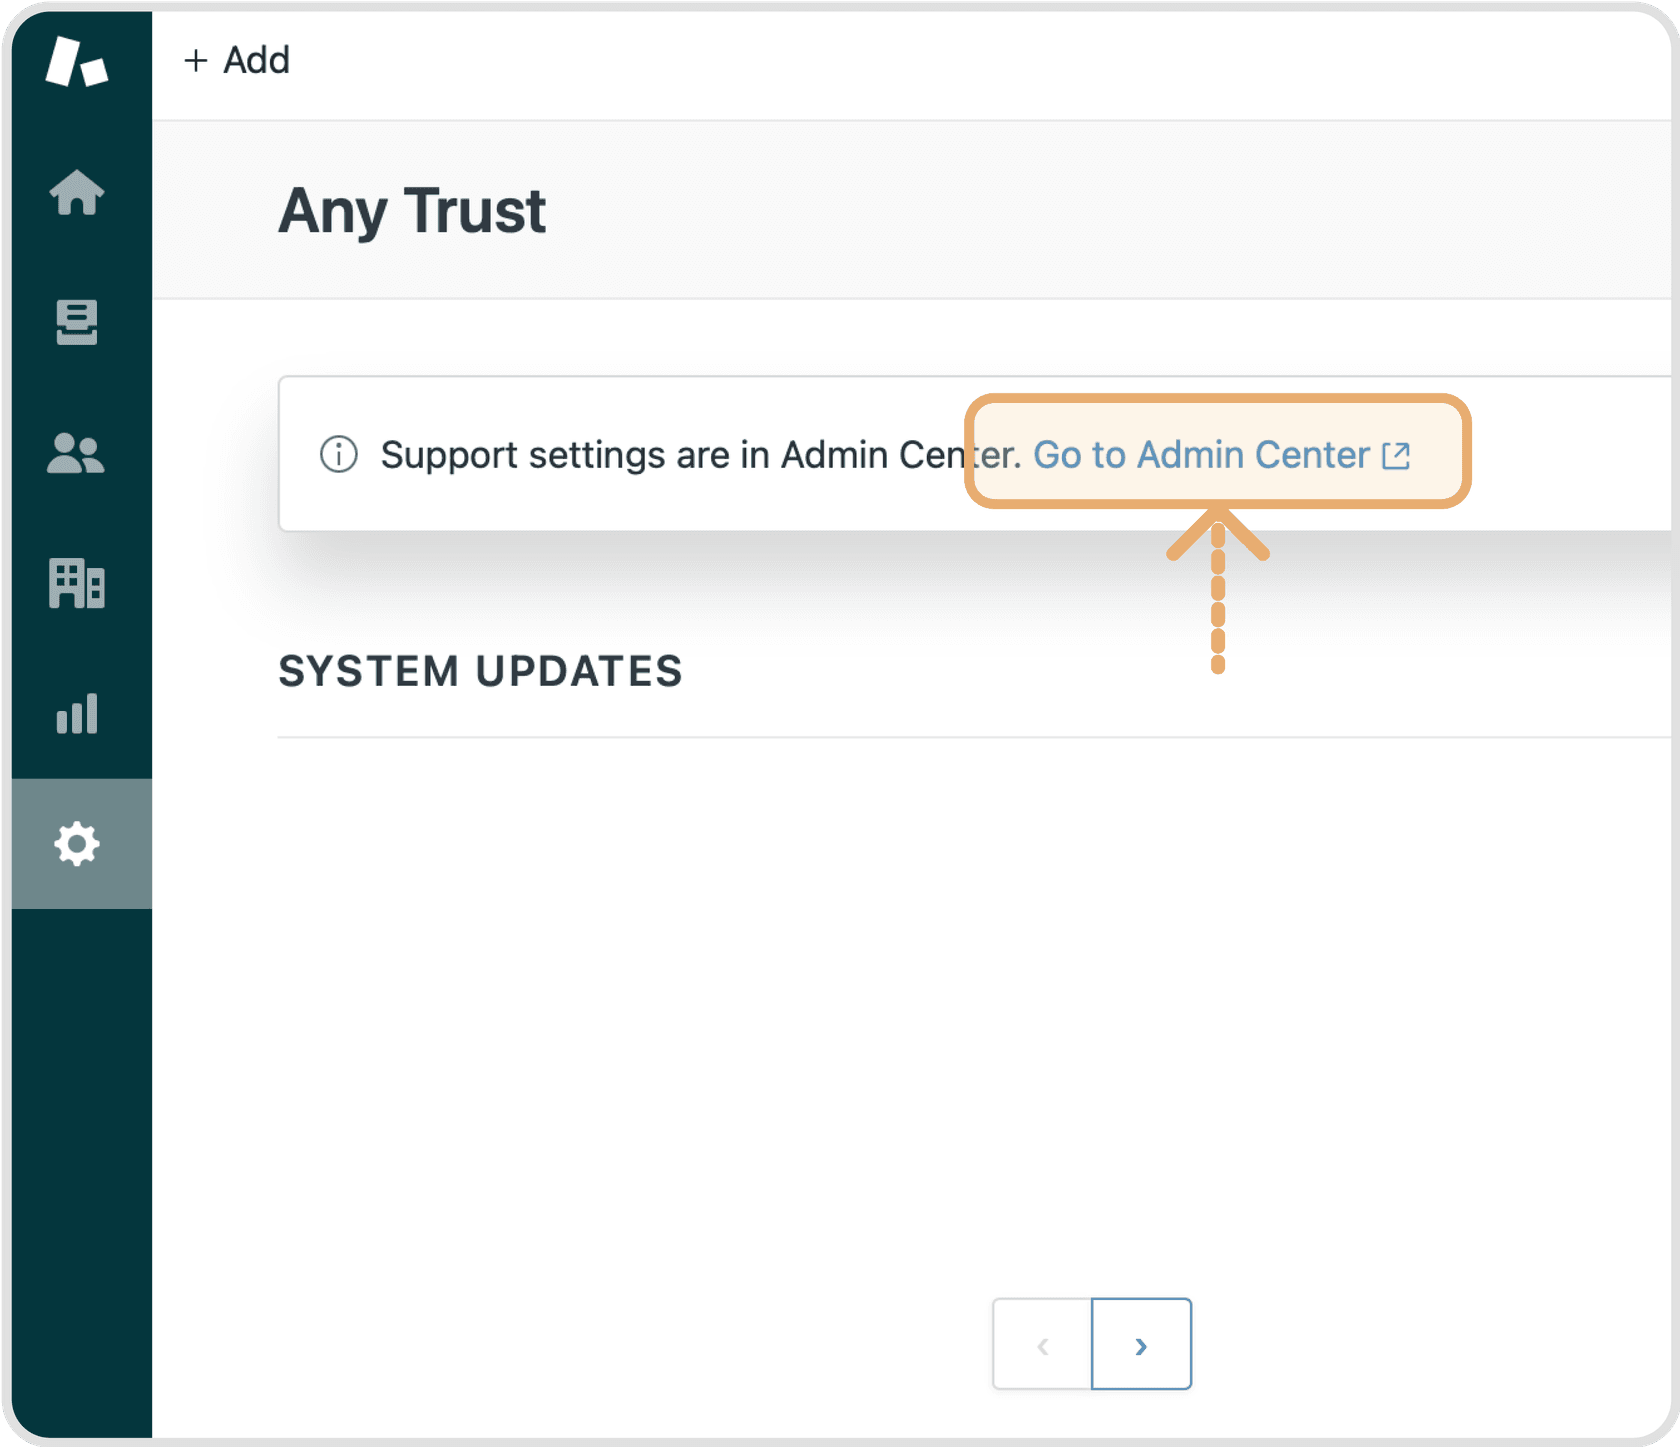Click the empty area below SYSTEM UPDATES divider
The height and width of the screenshot is (1447, 1680).
click(x=900, y=1000)
